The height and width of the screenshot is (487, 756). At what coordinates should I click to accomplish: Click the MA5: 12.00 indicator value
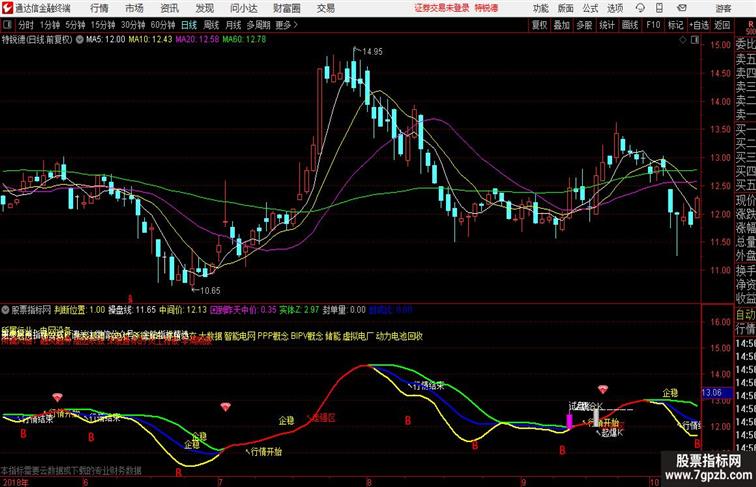tap(106, 40)
